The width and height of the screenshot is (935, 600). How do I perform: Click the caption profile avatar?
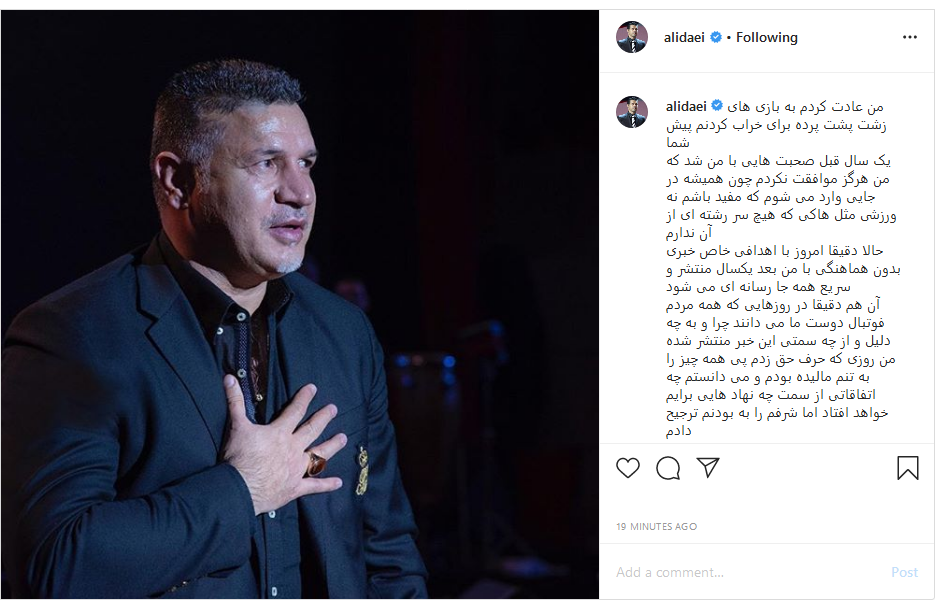(631, 112)
